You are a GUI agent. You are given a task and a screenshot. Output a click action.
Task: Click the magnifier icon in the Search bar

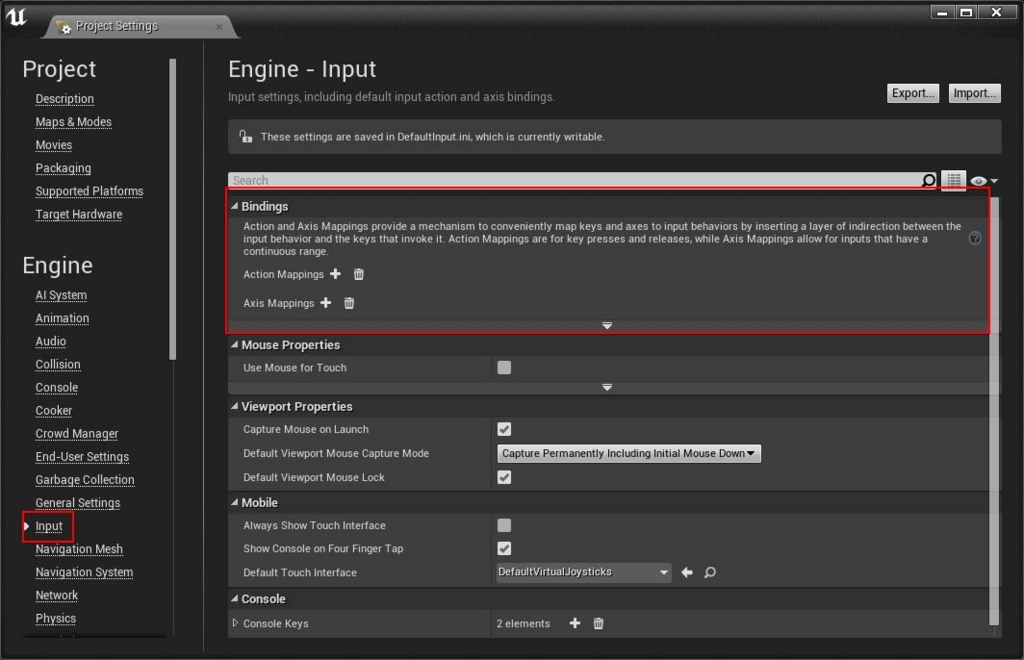click(x=929, y=180)
